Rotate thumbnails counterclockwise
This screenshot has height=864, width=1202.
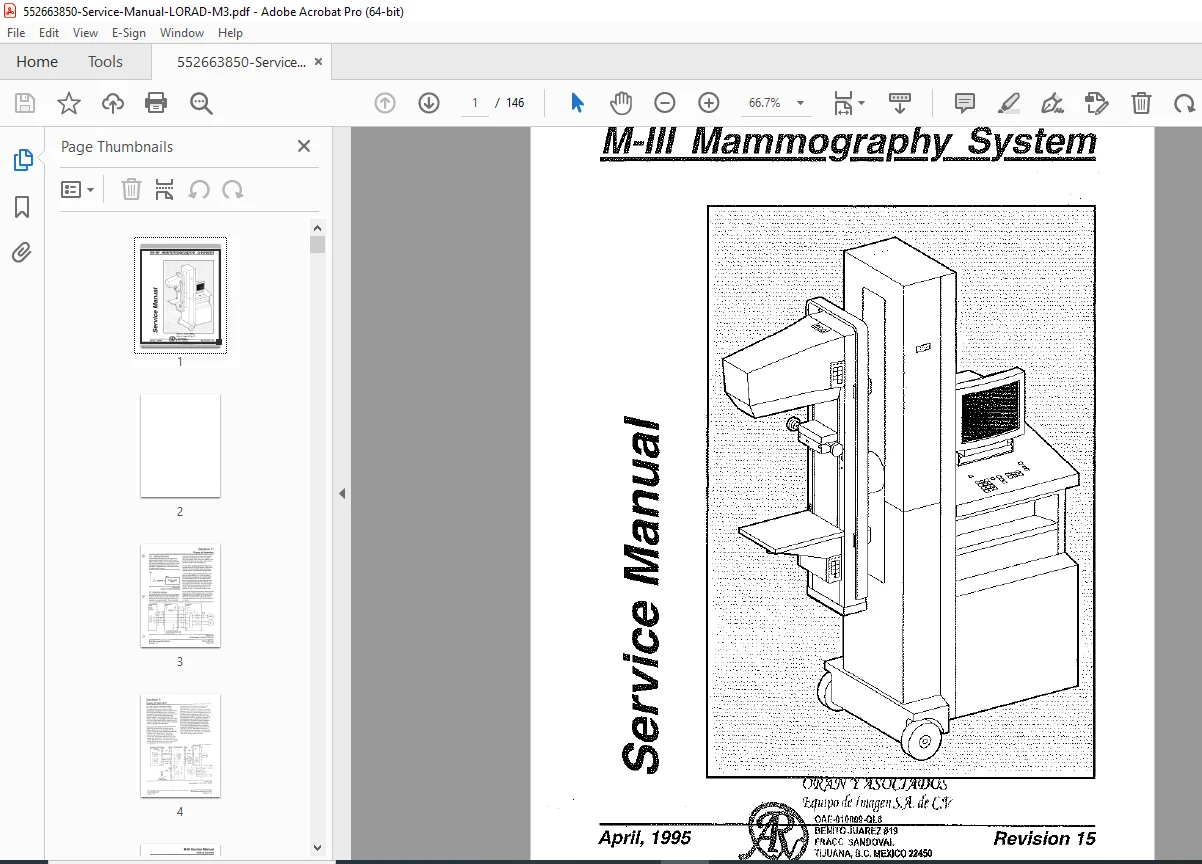[x=199, y=189]
